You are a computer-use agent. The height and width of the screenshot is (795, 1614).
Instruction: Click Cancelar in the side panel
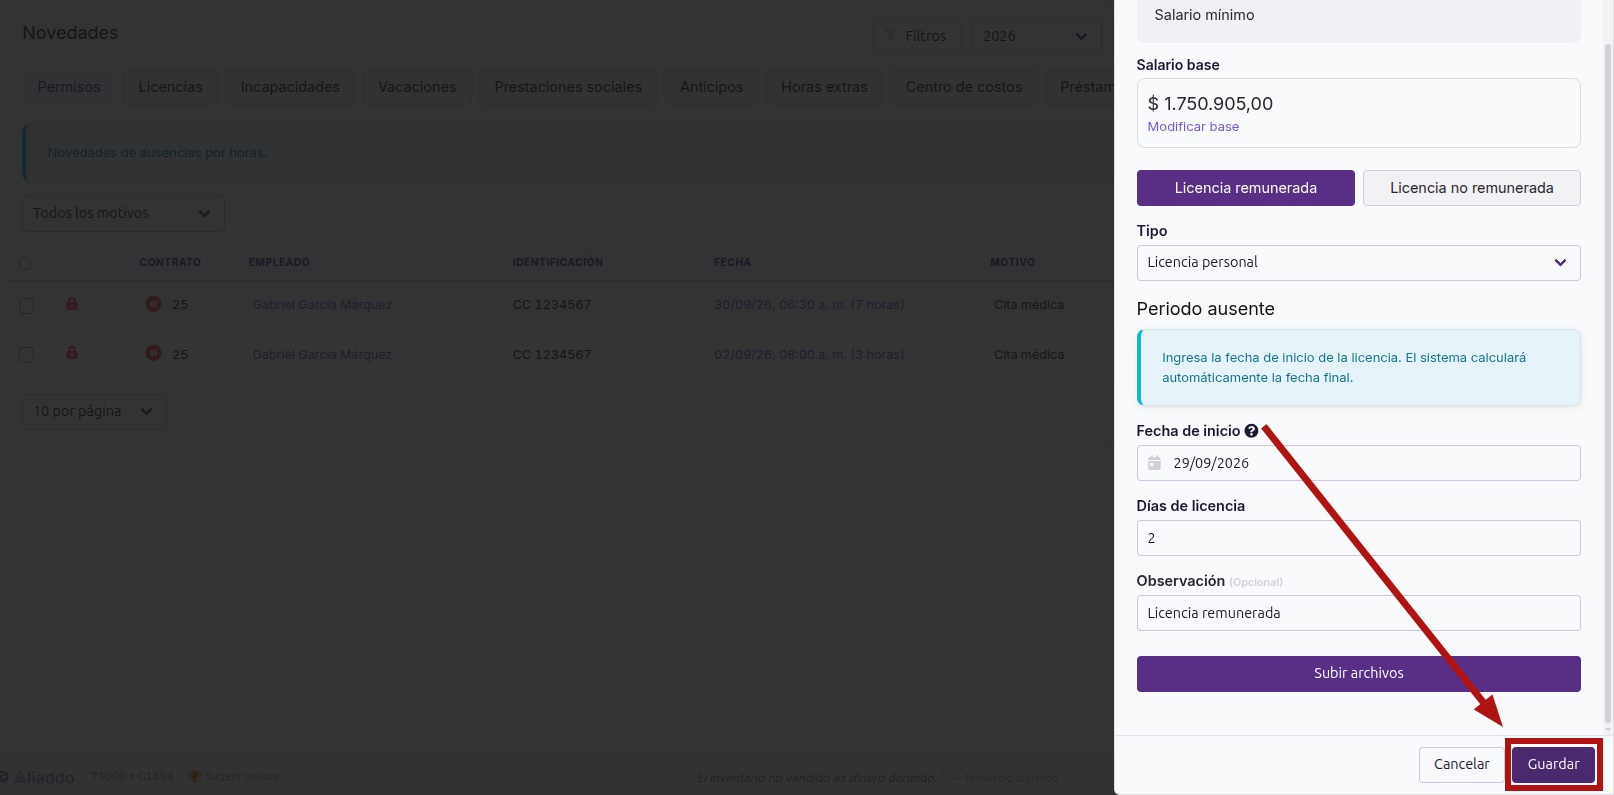[x=1461, y=764]
